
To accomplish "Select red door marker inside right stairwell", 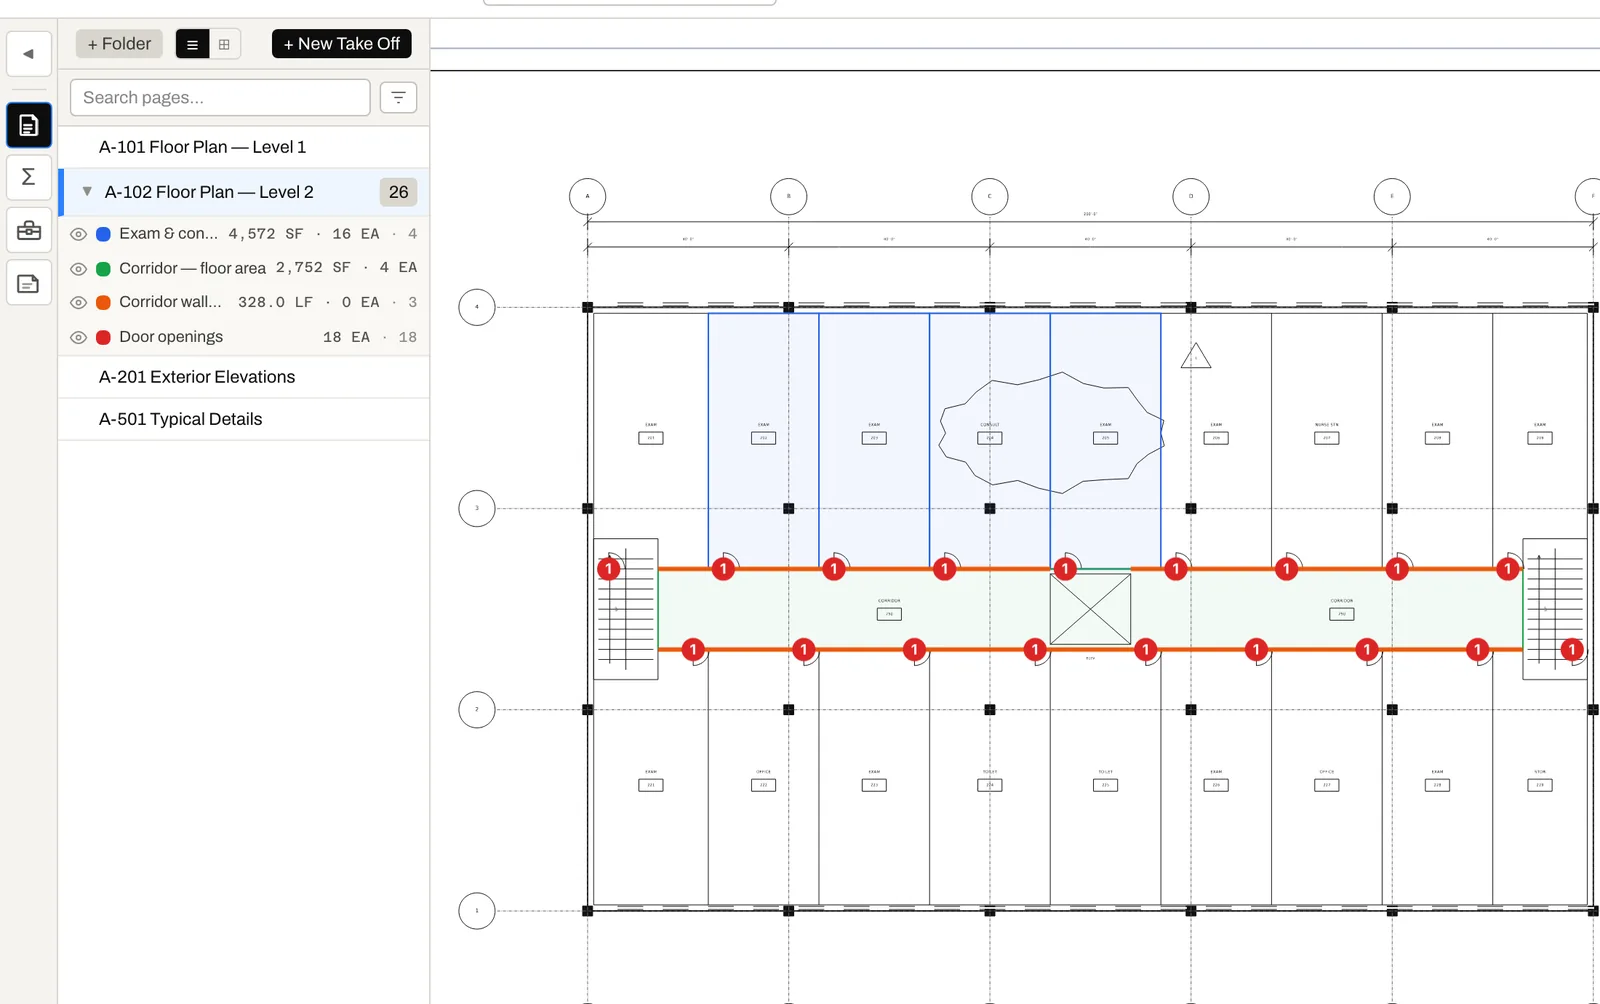I will 1571,650.
